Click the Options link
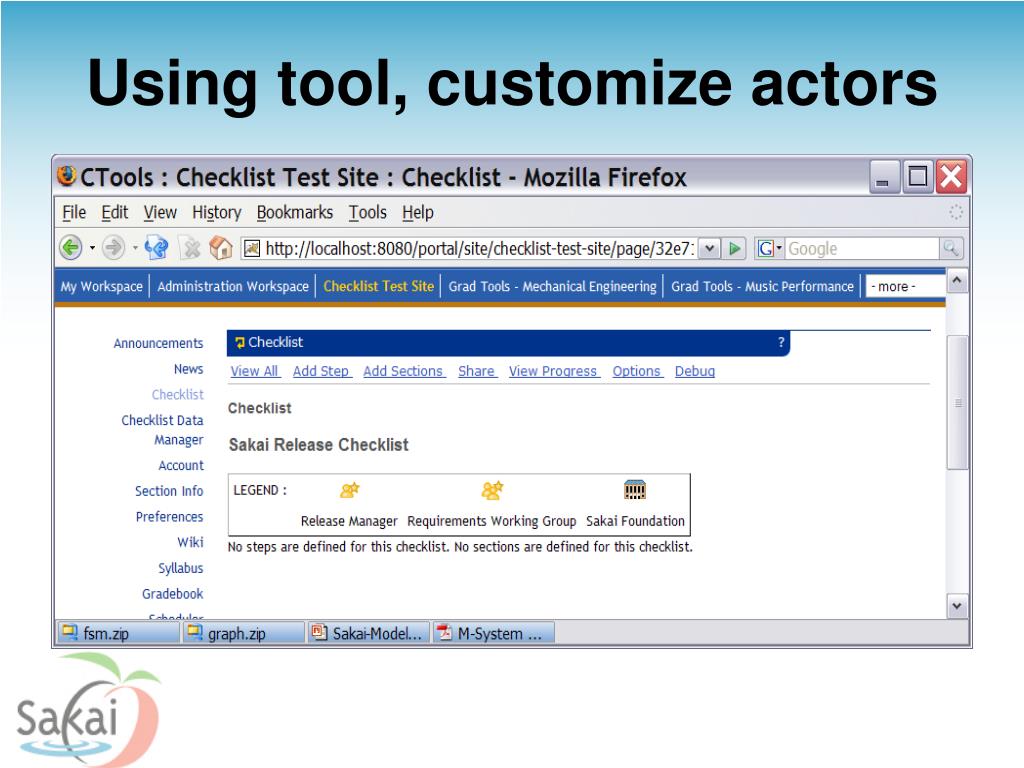Viewport: 1024px width, 768px height. [636, 371]
